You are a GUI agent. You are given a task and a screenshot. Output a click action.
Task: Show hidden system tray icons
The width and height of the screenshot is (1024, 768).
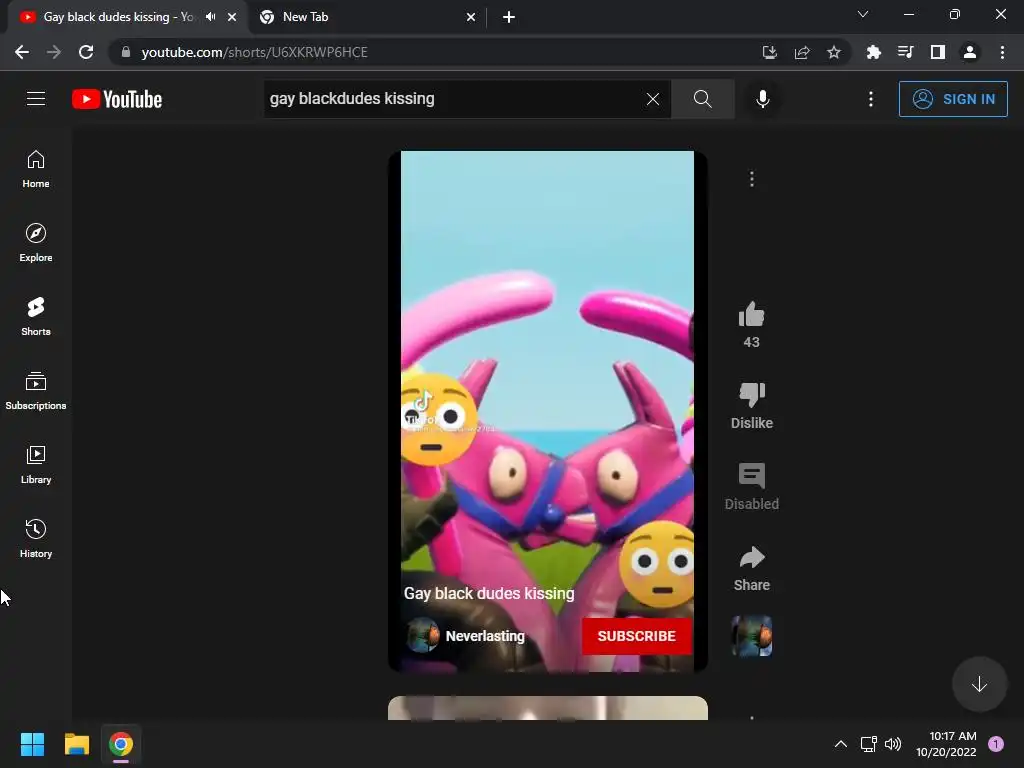coord(840,744)
